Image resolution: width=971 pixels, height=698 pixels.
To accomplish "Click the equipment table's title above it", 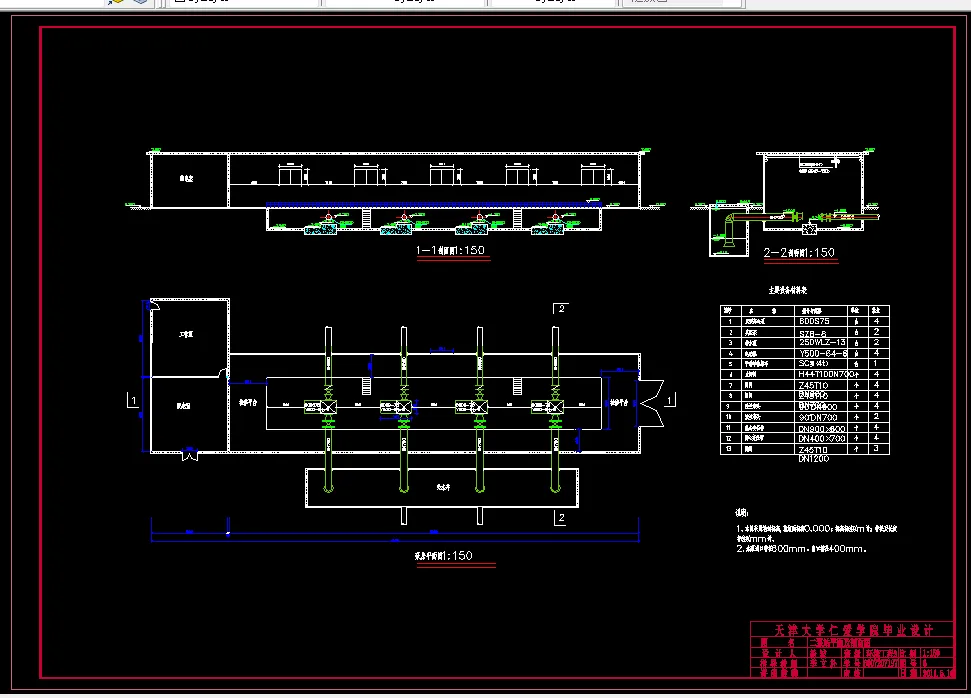I will coord(788,290).
